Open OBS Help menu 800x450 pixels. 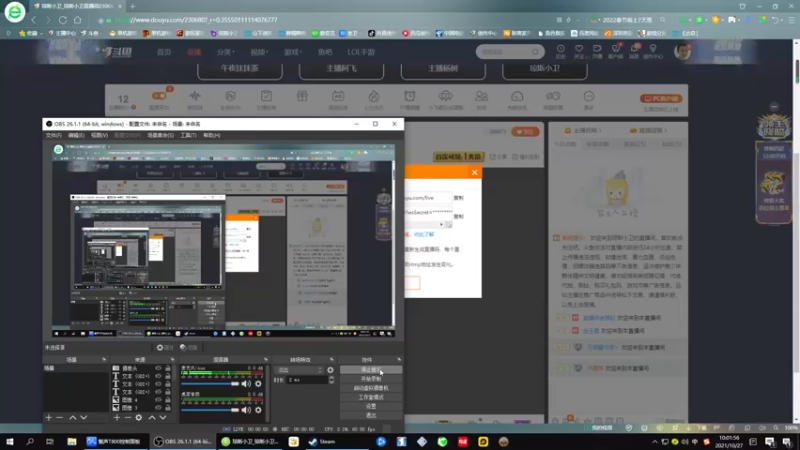coord(211,135)
